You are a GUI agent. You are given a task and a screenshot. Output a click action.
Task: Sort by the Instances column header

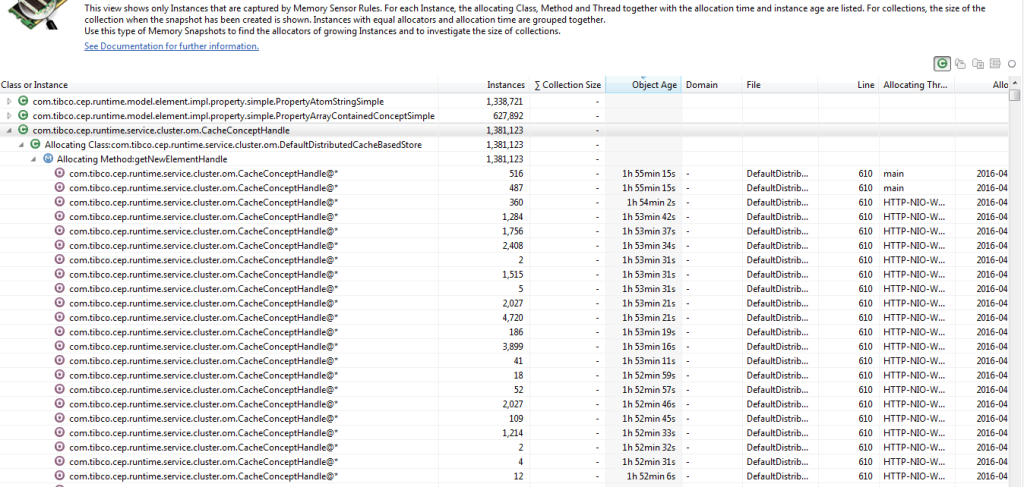coord(483,85)
